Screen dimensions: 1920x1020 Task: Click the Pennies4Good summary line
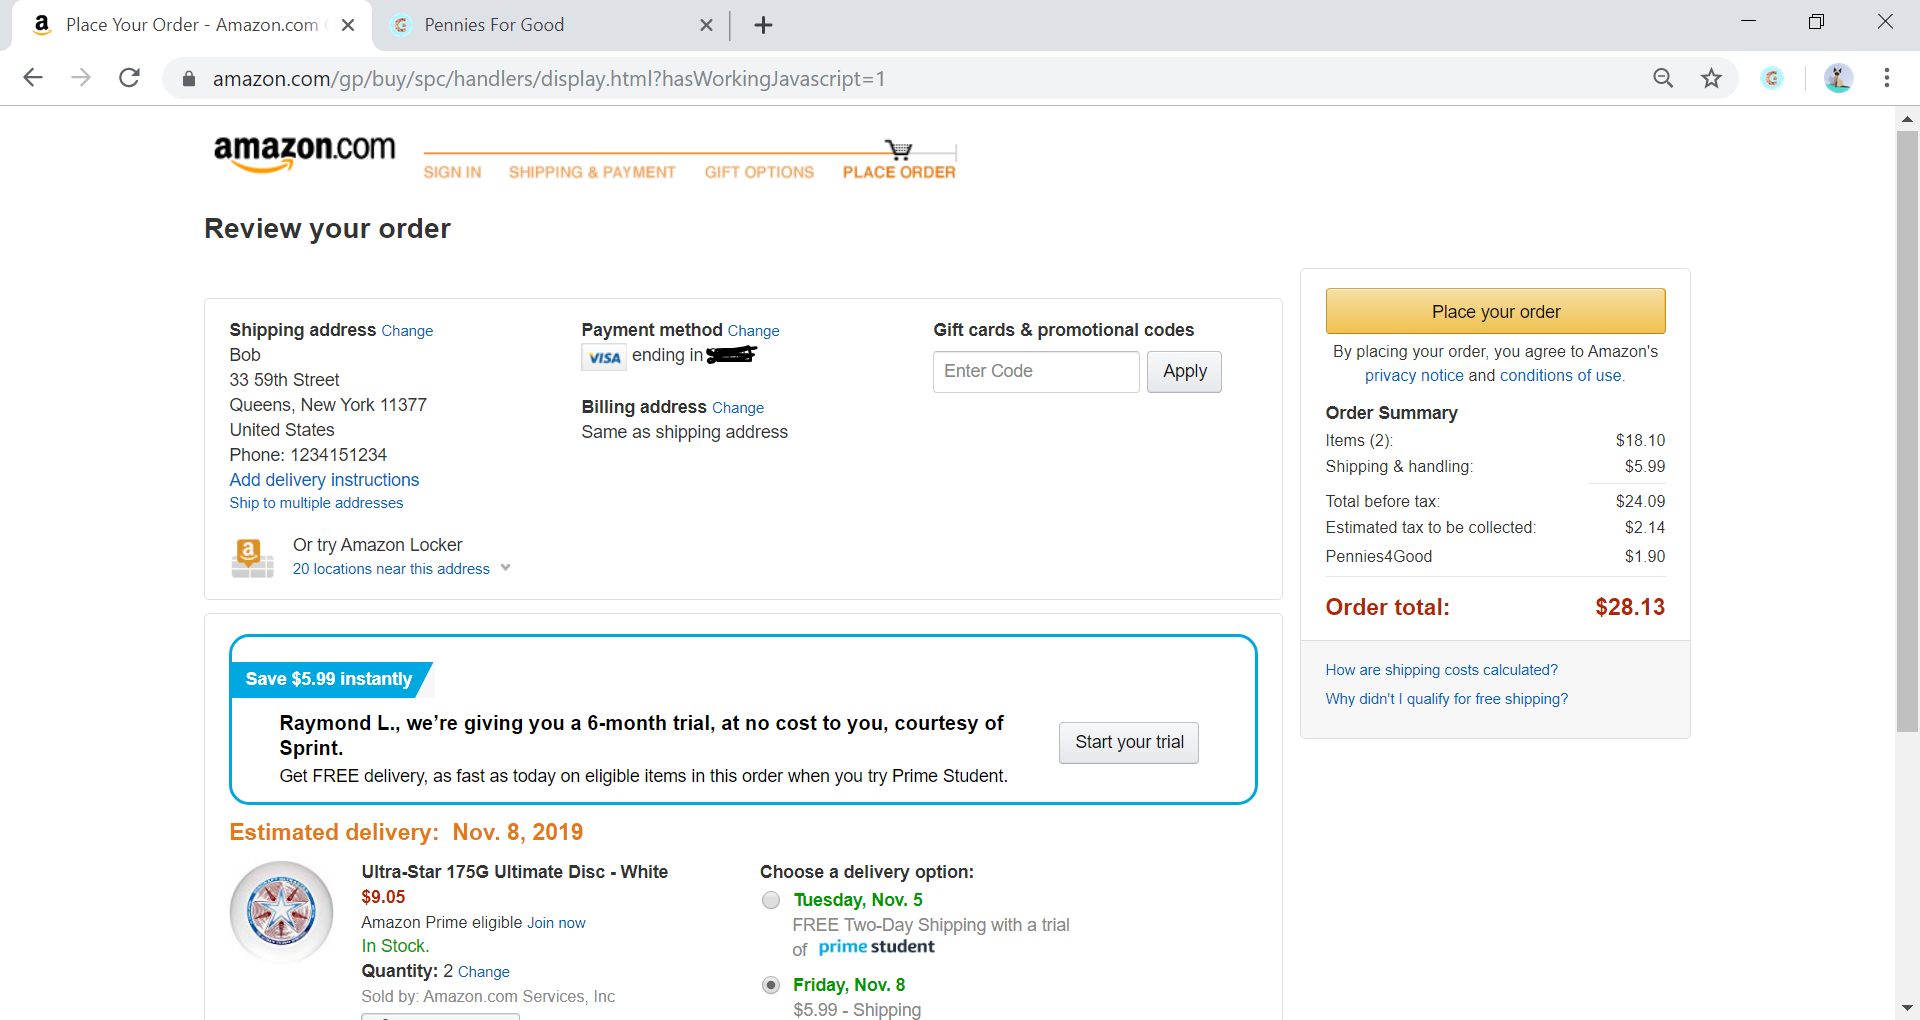[1495, 556]
